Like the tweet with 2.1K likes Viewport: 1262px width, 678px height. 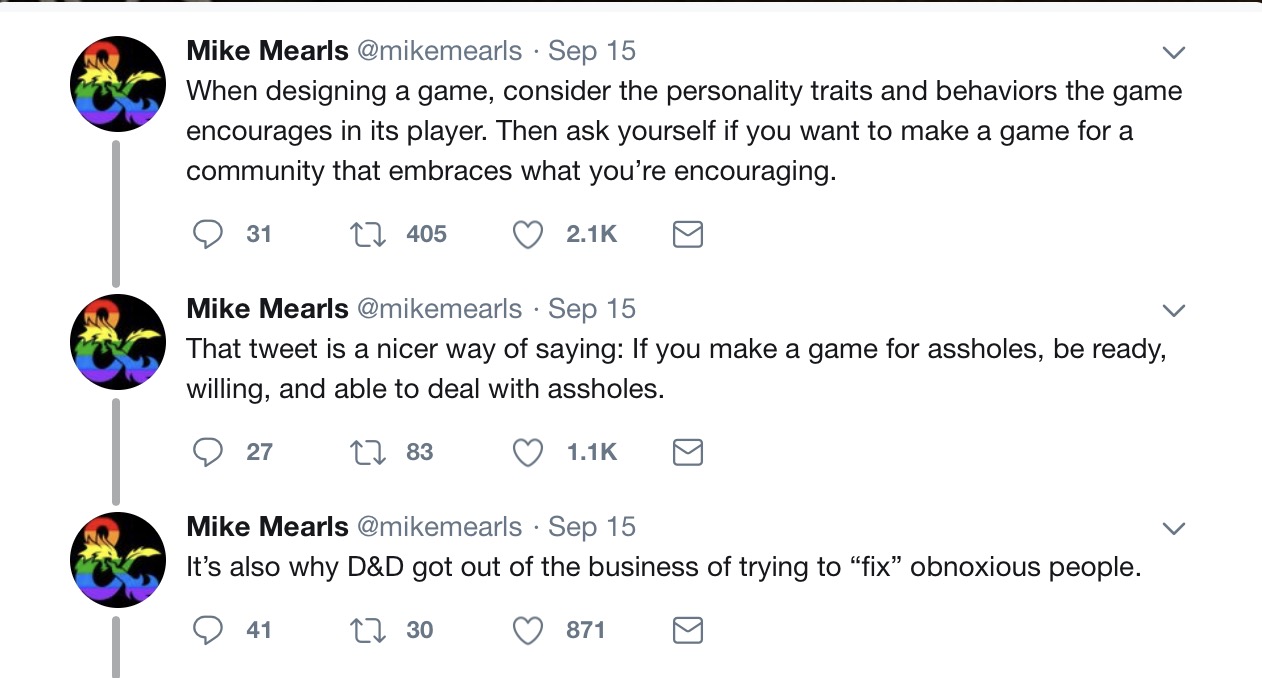(x=527, y=235)
